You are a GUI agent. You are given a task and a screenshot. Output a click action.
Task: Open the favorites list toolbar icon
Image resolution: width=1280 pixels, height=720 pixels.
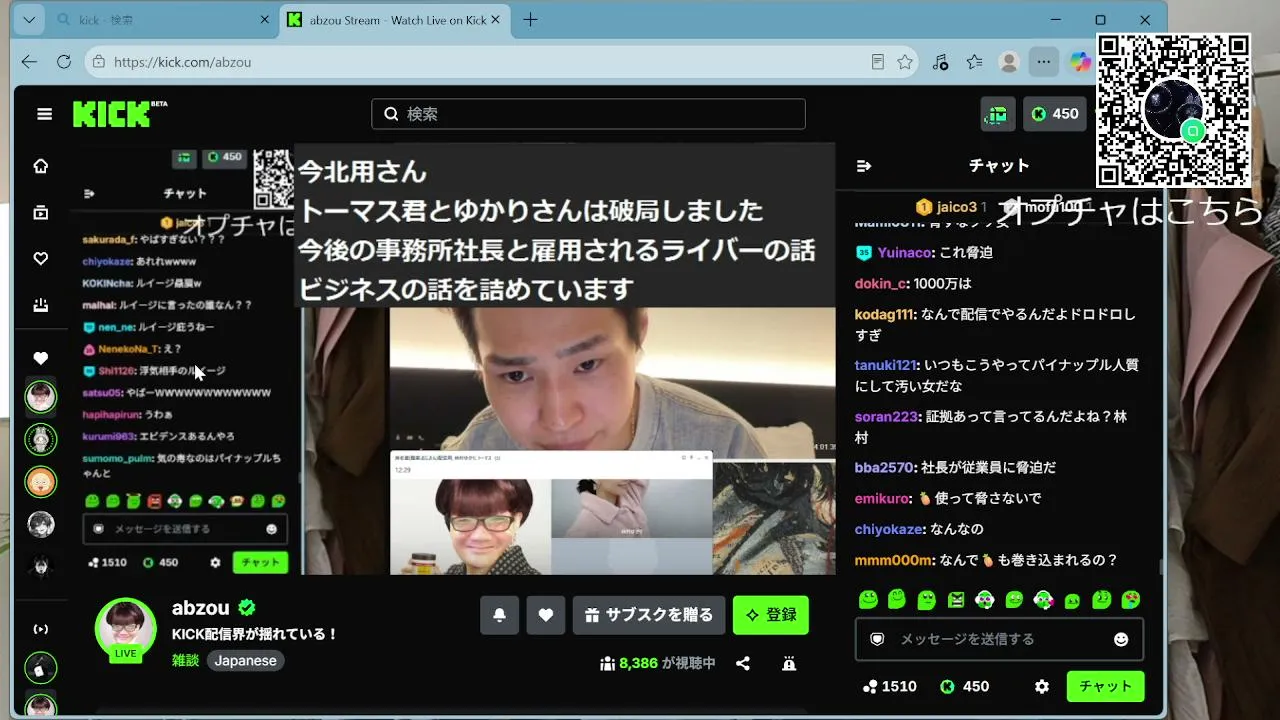click(974, 62)
